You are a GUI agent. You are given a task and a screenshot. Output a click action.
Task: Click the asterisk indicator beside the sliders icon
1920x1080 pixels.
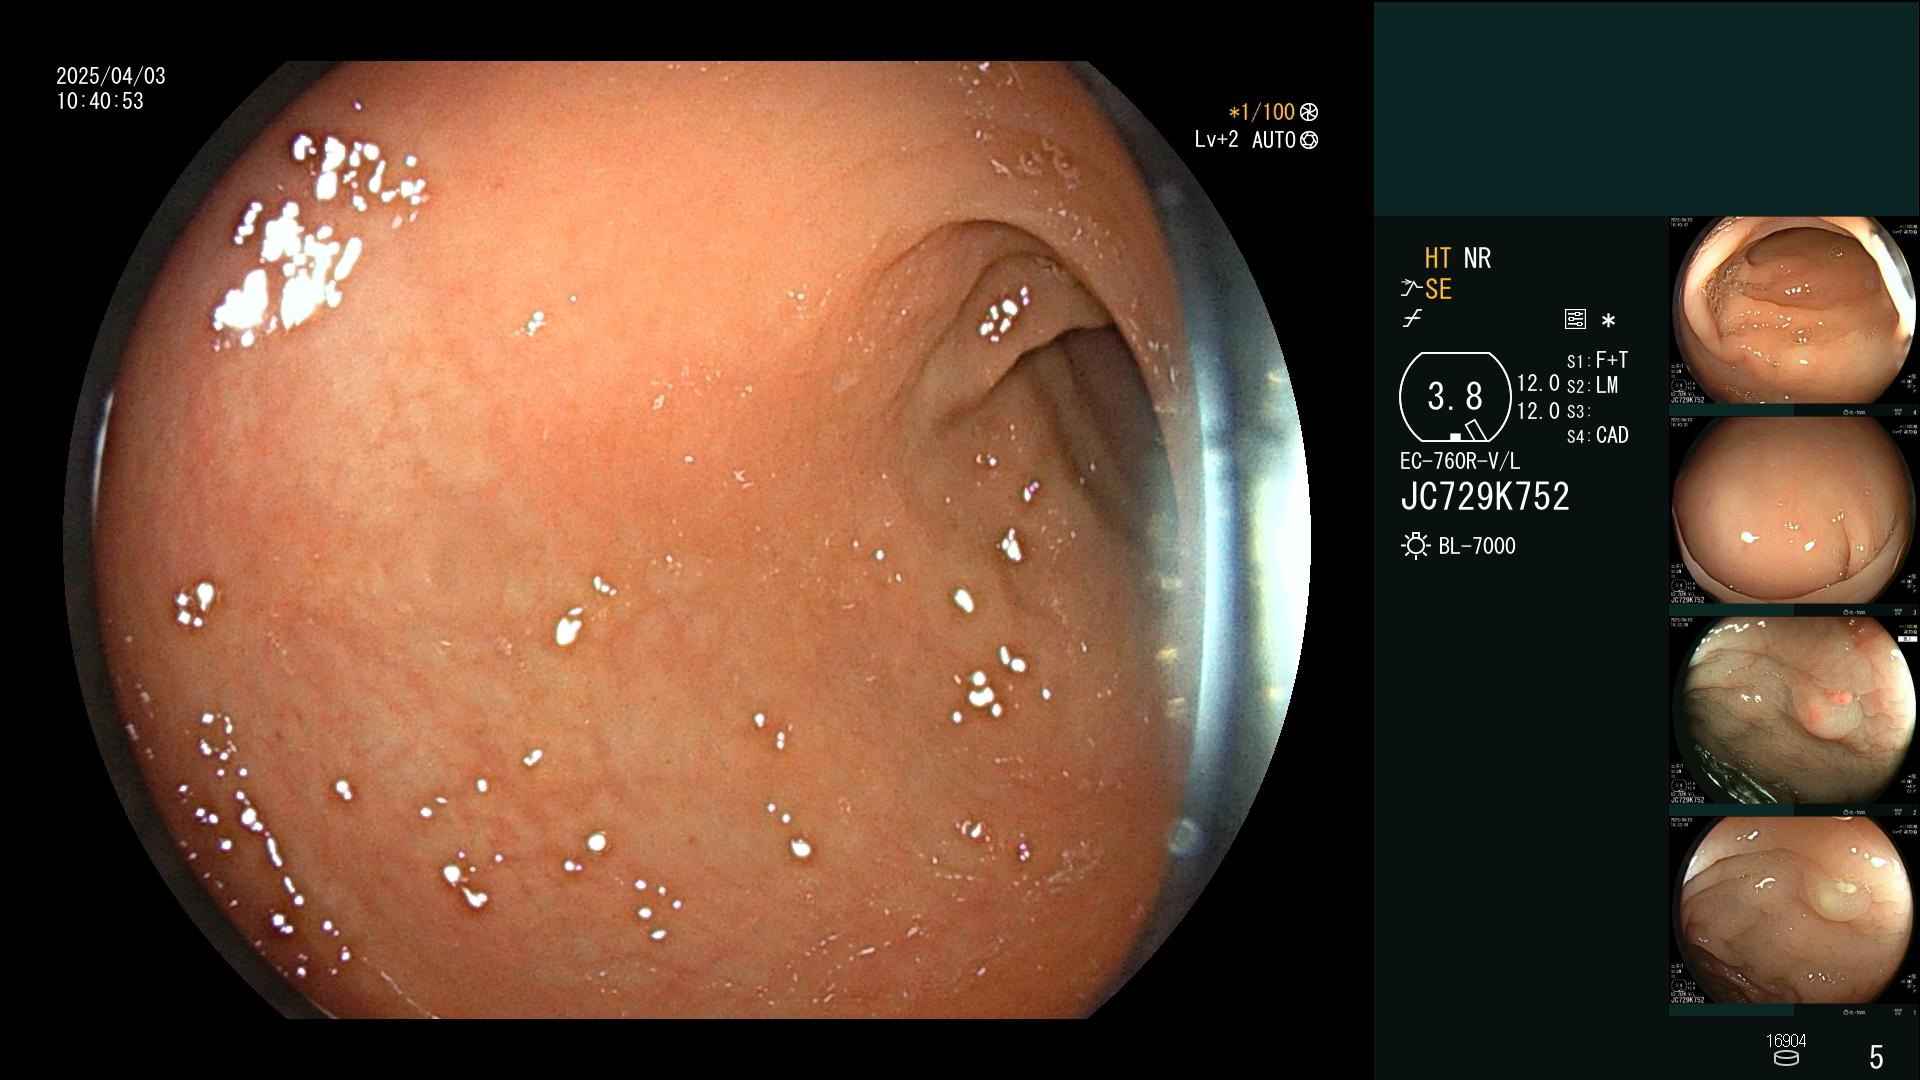point(1608,321)
